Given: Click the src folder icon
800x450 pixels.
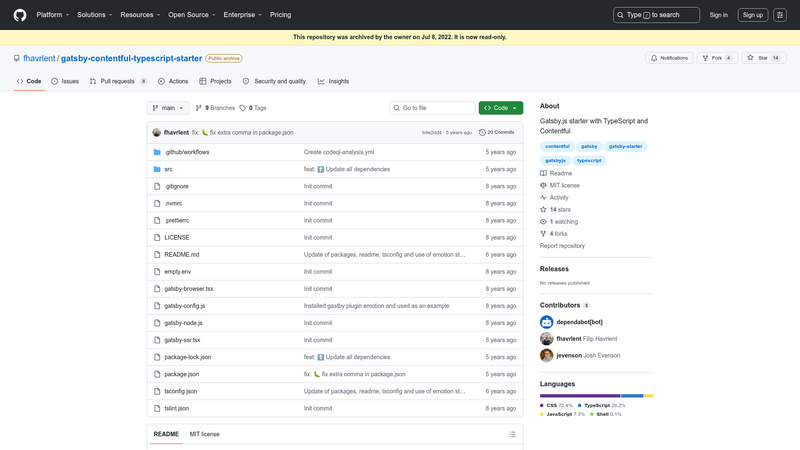Looking at the screenshot, I should (x=157, y=169).
